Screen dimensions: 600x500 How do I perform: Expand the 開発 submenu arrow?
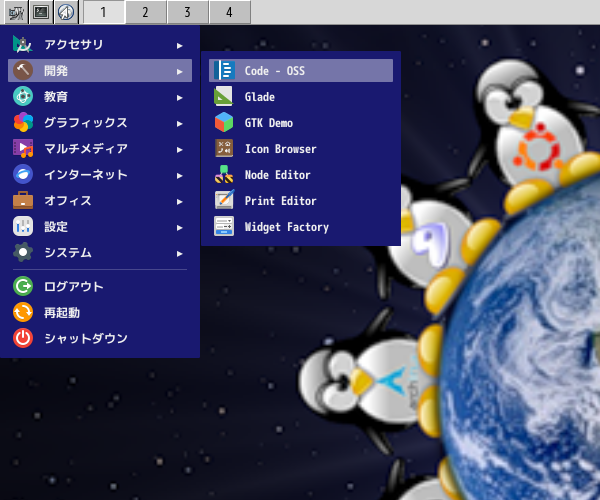[x=179, y=72]
